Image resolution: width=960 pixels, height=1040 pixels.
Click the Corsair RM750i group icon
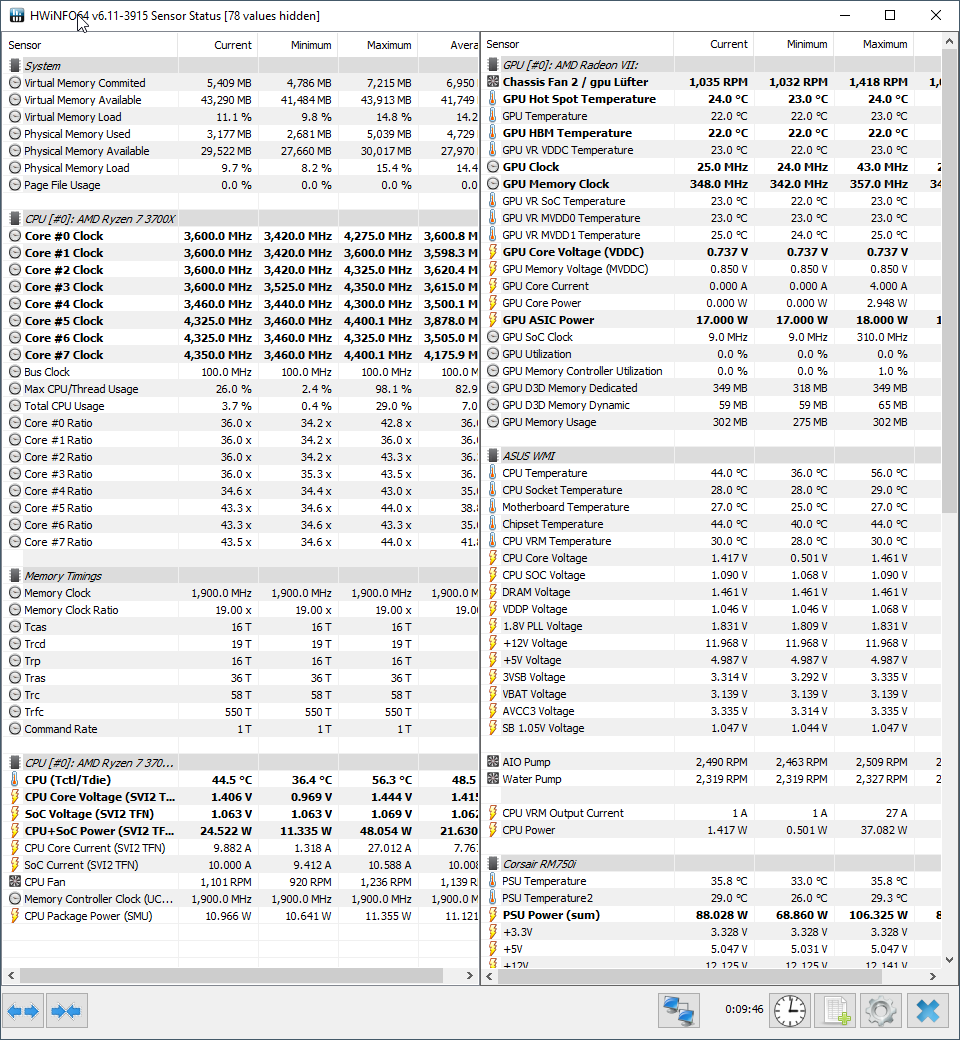[493, 864]
